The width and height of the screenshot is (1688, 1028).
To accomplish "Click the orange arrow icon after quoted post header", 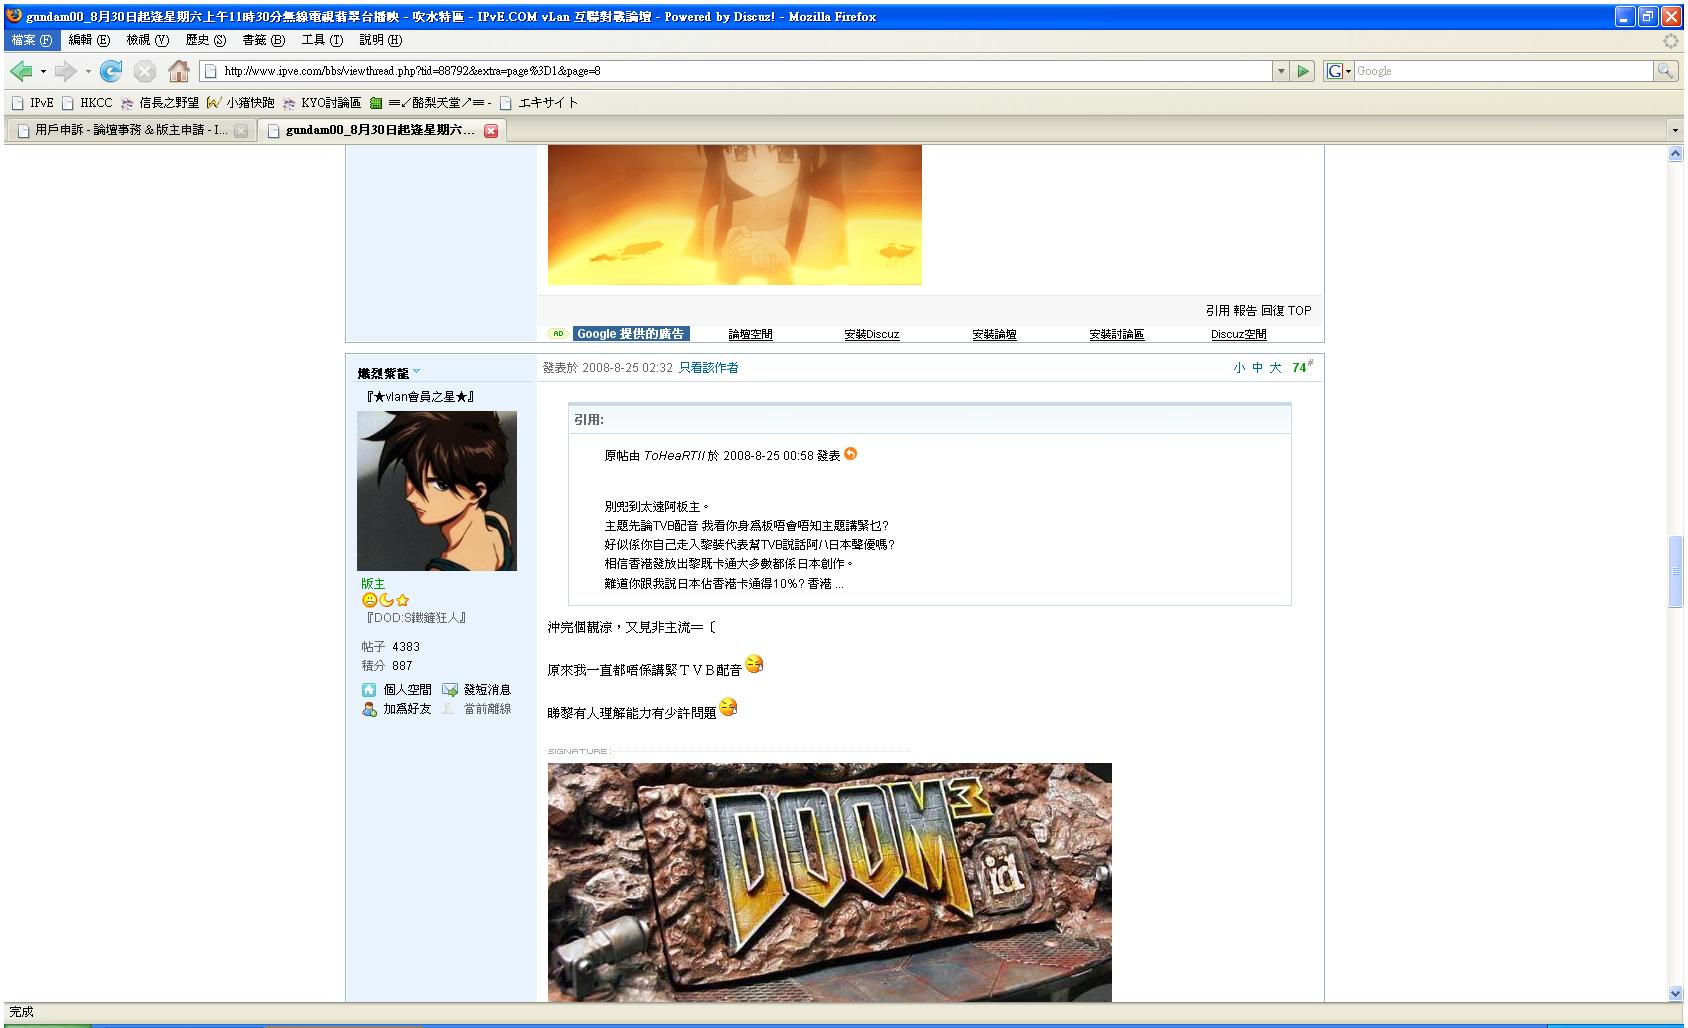I will (x=851, y=454).
